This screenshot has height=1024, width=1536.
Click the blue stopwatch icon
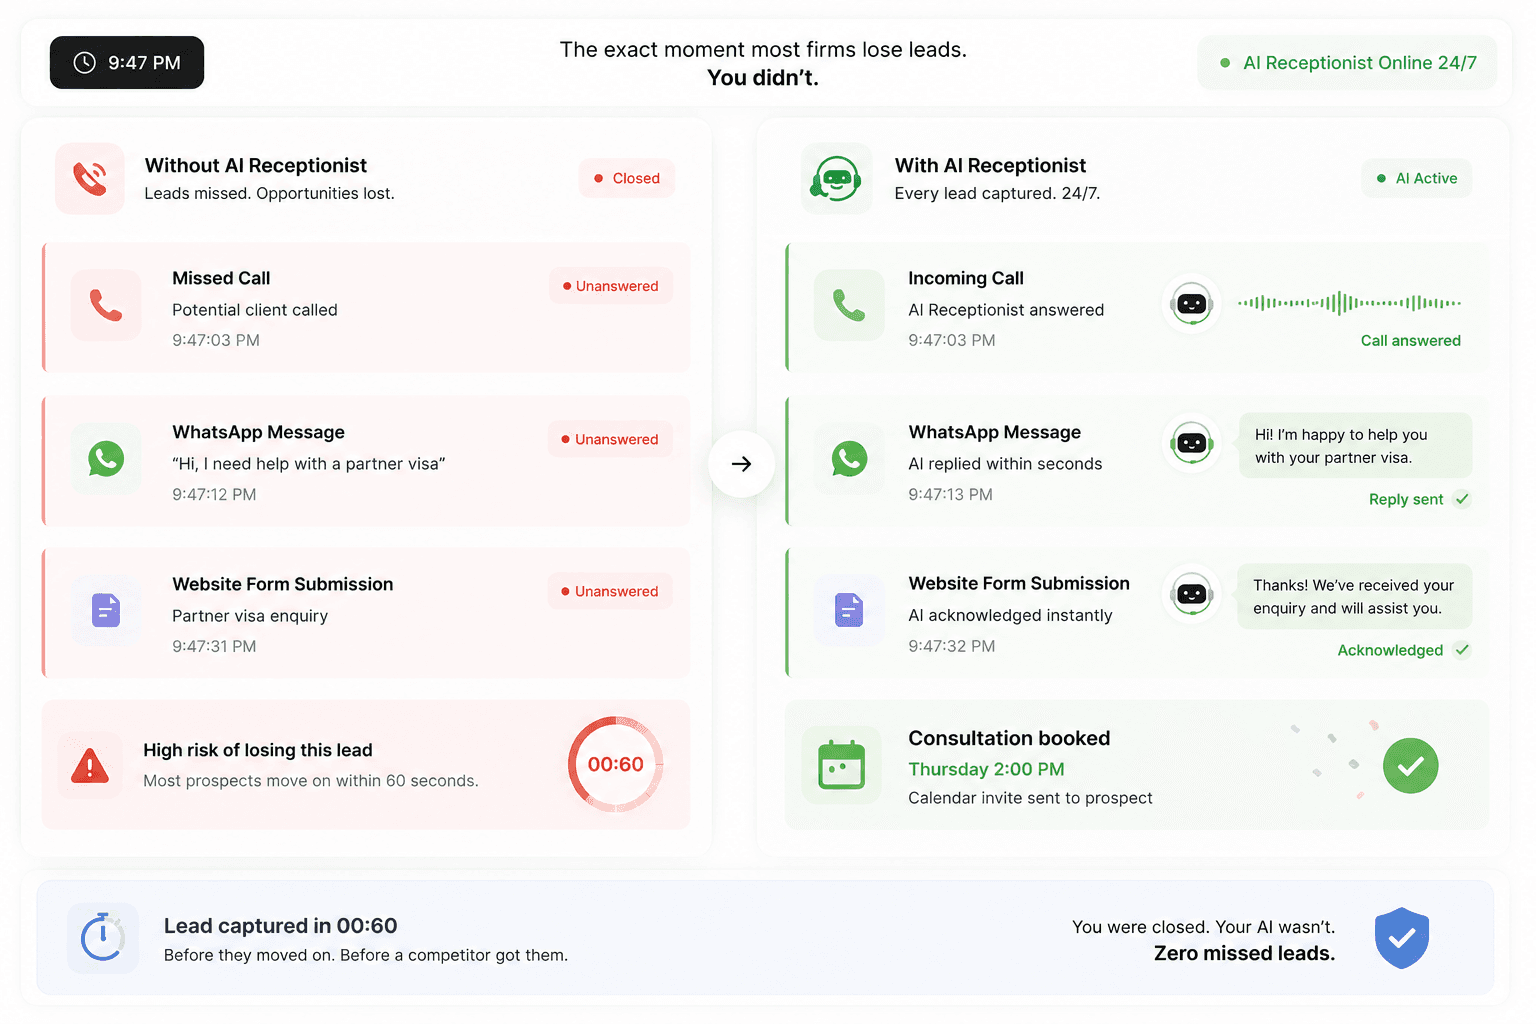click(102, 937)
